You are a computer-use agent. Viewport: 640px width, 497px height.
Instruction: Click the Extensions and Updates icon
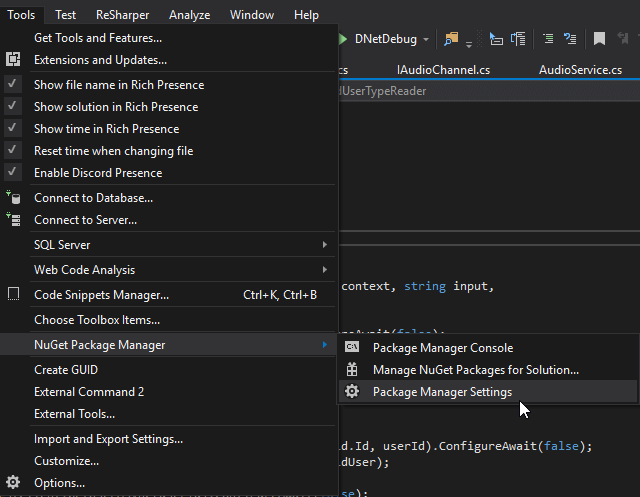13,60
